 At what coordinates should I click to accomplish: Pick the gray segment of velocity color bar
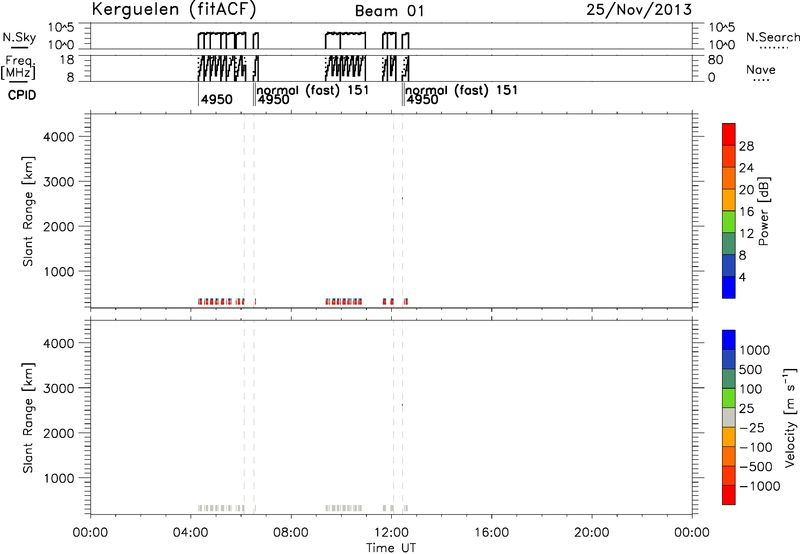(x=729, y=417)
